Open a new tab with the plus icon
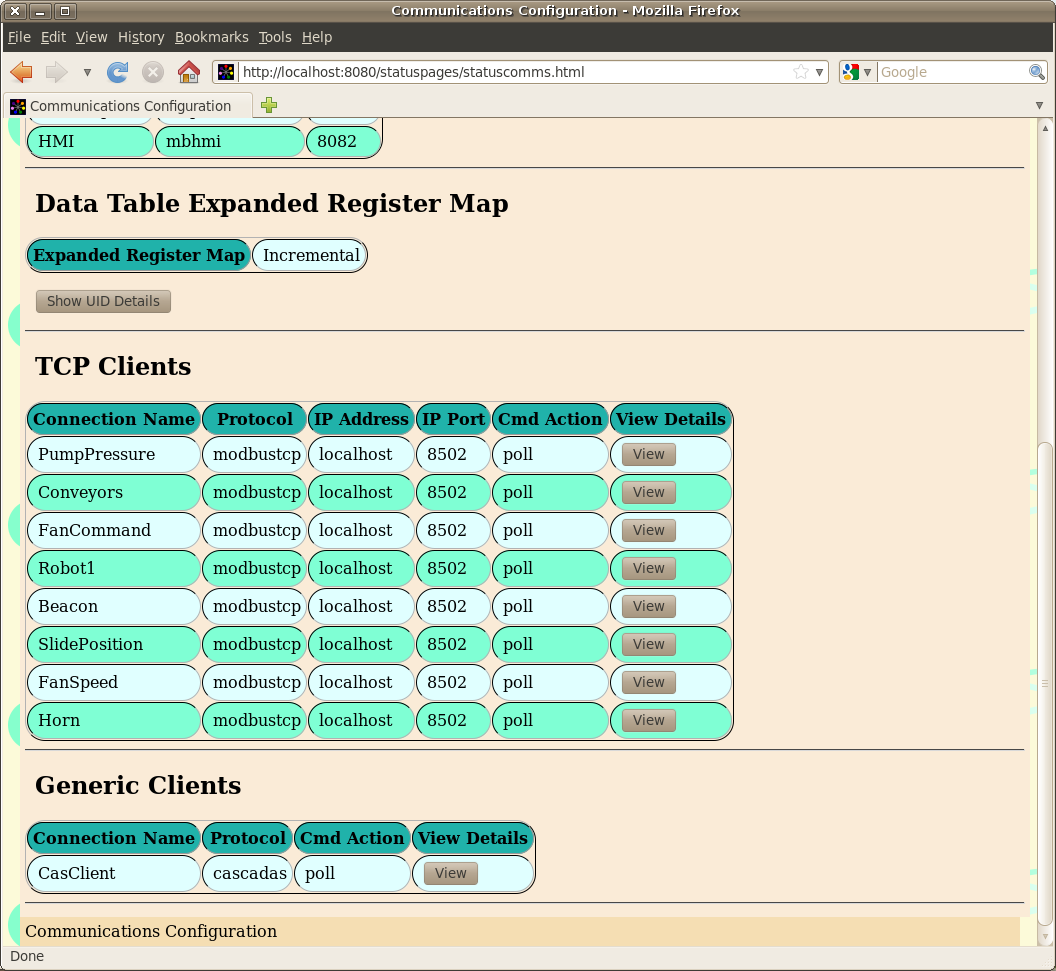Viewport: 1056px width, 971px height. 268,104
